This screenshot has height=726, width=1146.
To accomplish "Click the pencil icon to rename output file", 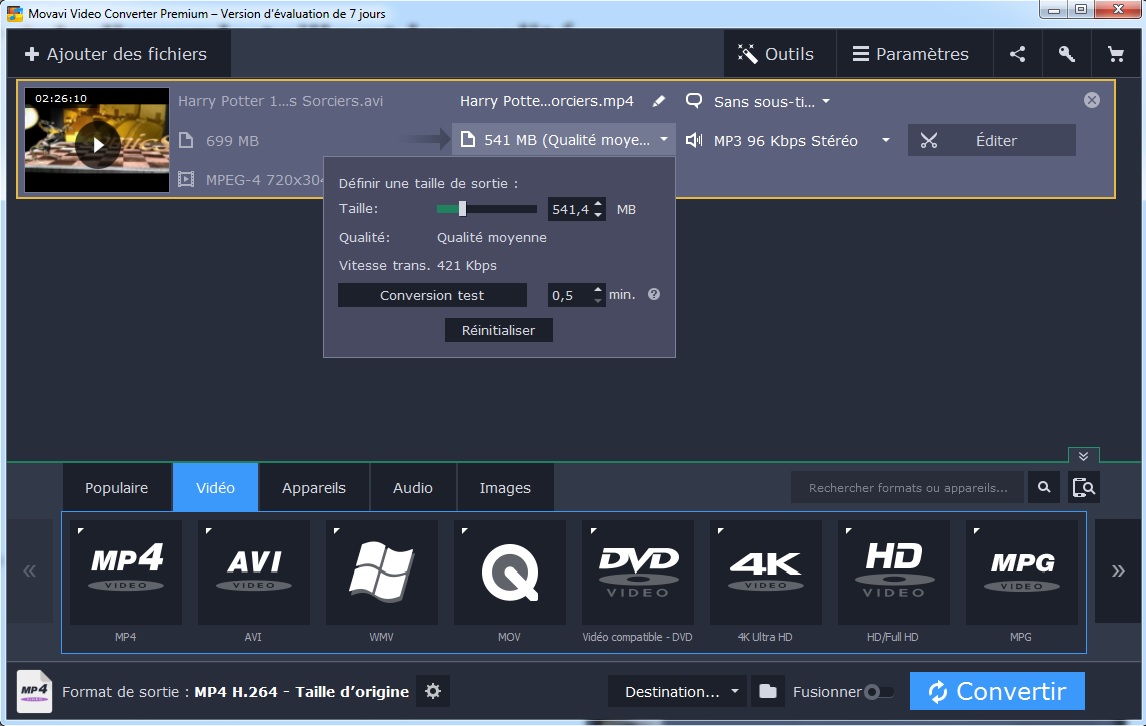I will pyautogui.click(x=658, y=101).
